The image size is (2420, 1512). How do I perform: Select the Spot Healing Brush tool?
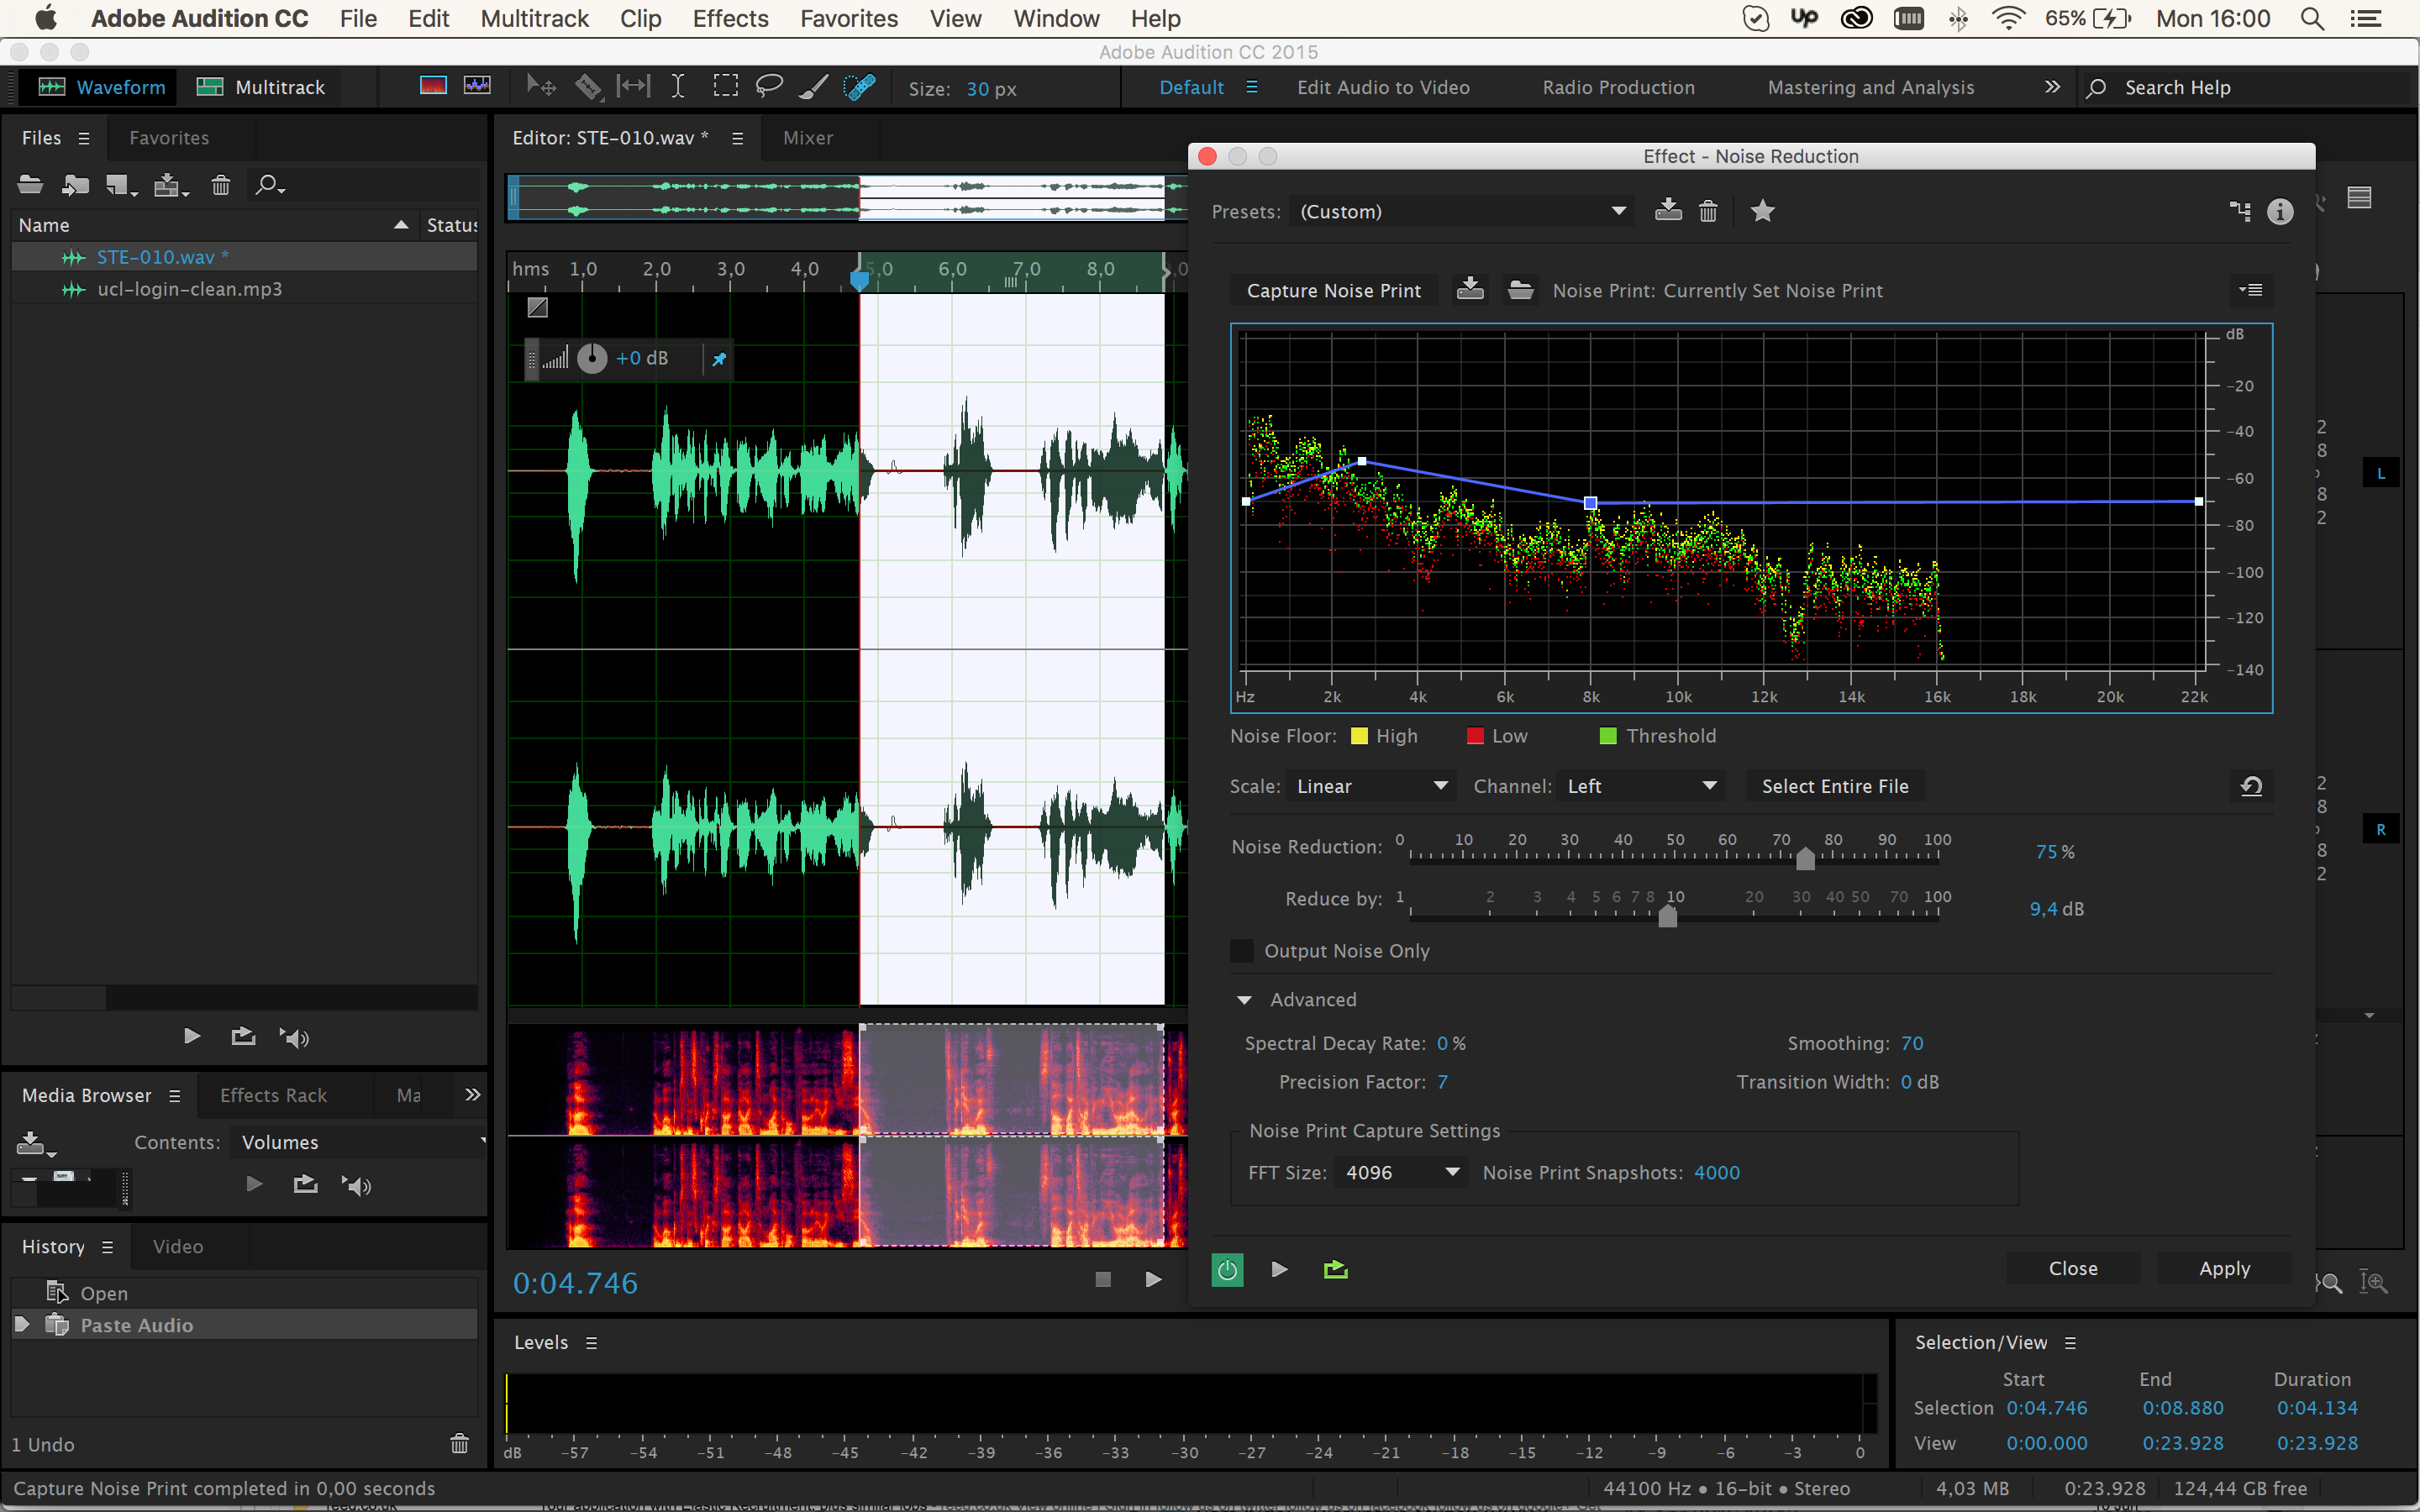859,87
